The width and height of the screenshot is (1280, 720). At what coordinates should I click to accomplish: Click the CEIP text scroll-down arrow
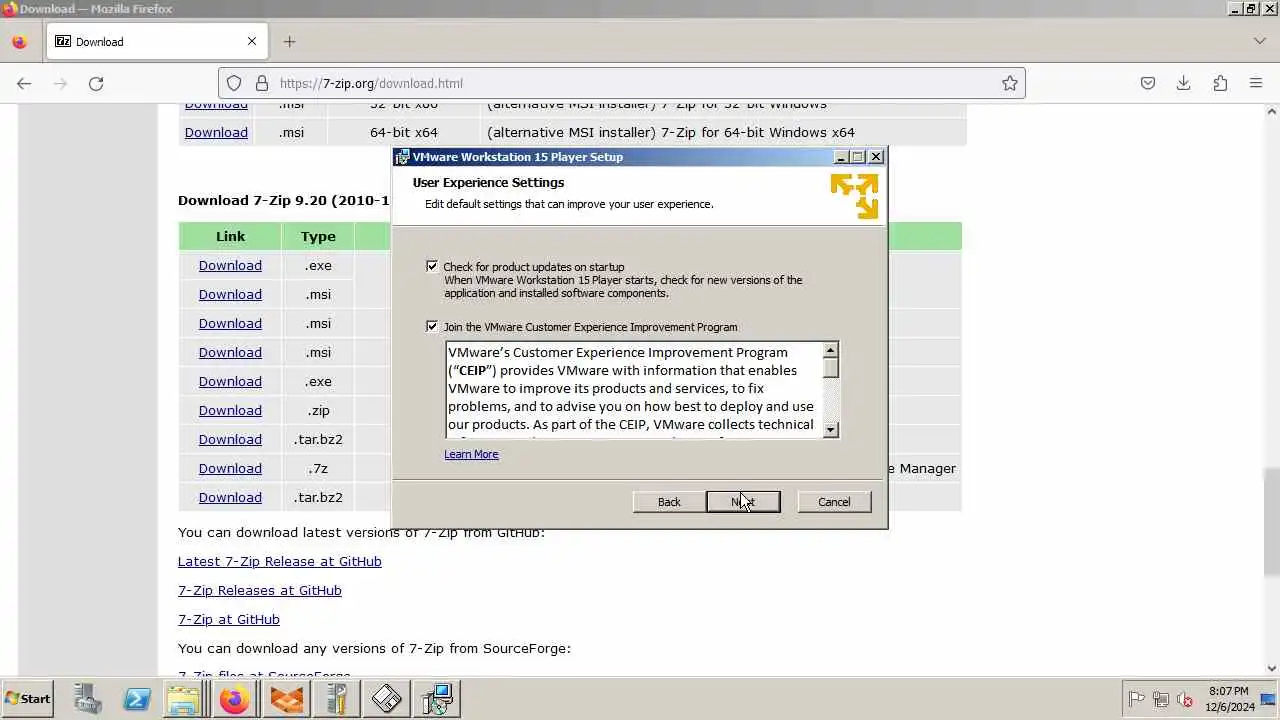point(830,429)
